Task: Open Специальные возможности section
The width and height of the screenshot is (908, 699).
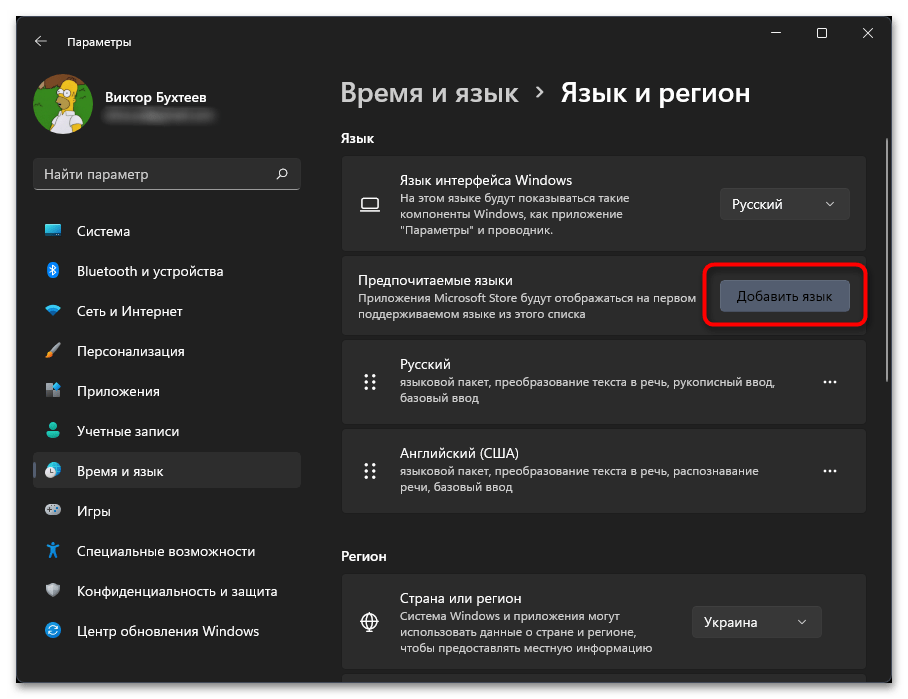Action: pyautogui.click(x=167, y=550)
